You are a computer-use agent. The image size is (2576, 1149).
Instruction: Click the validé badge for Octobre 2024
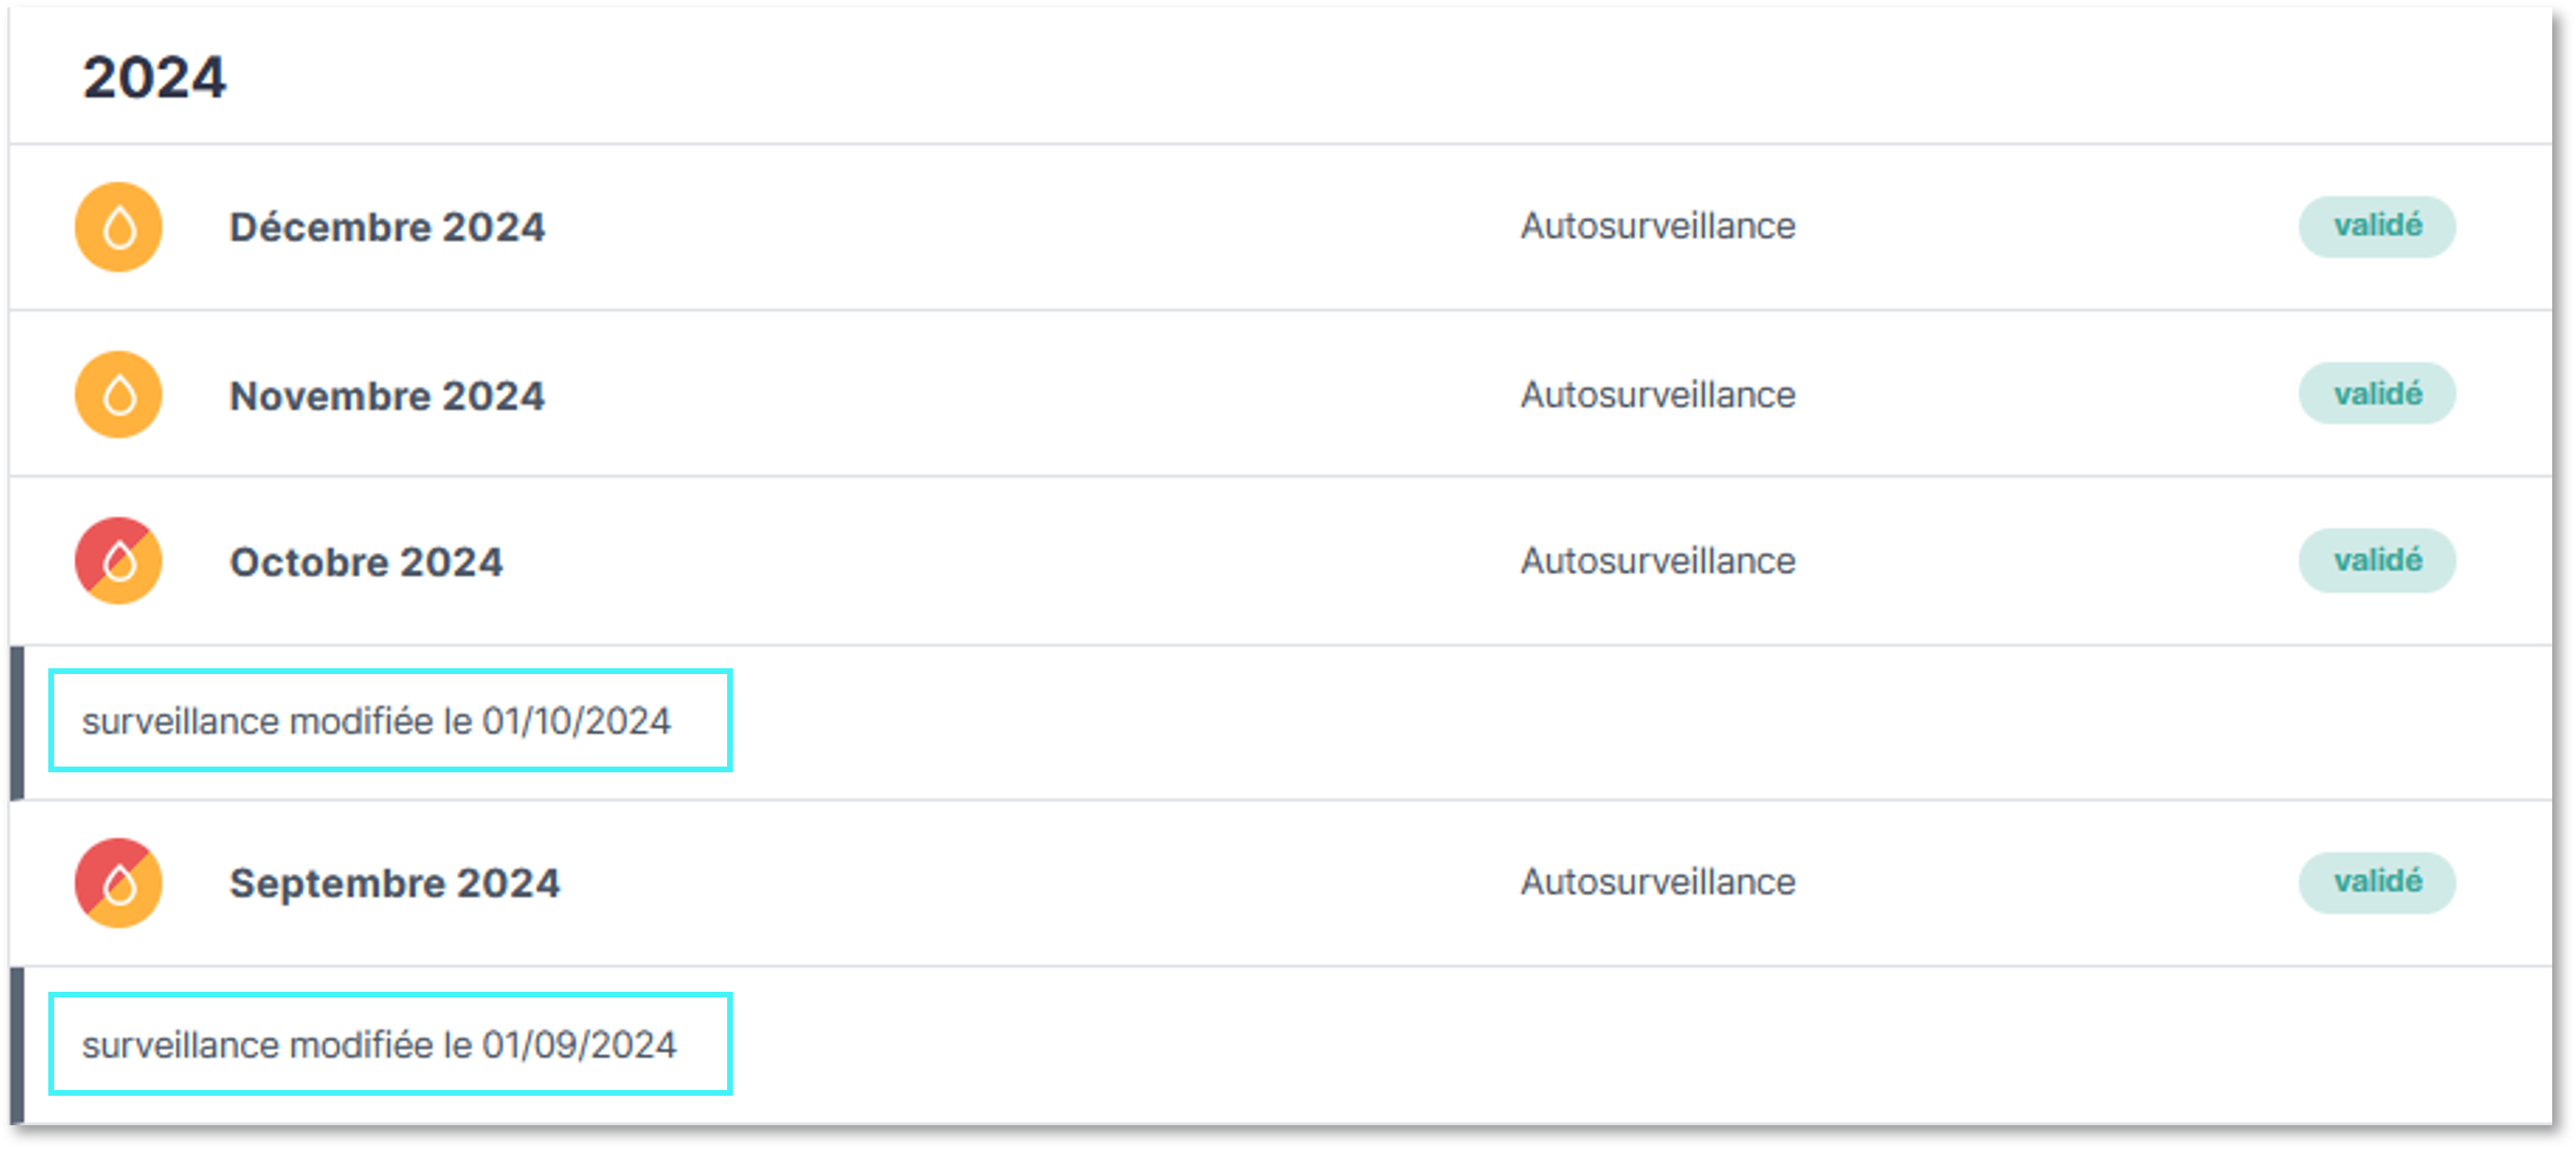[2376, 560]
